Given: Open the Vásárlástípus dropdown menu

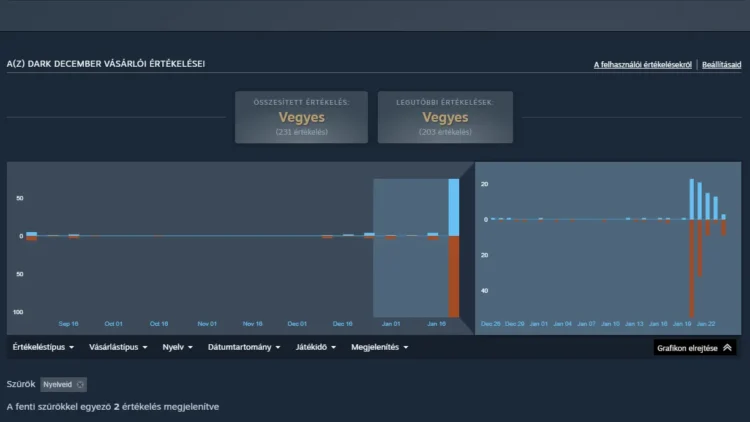Looking at the screenshot, I should click(x=118, y=348).
